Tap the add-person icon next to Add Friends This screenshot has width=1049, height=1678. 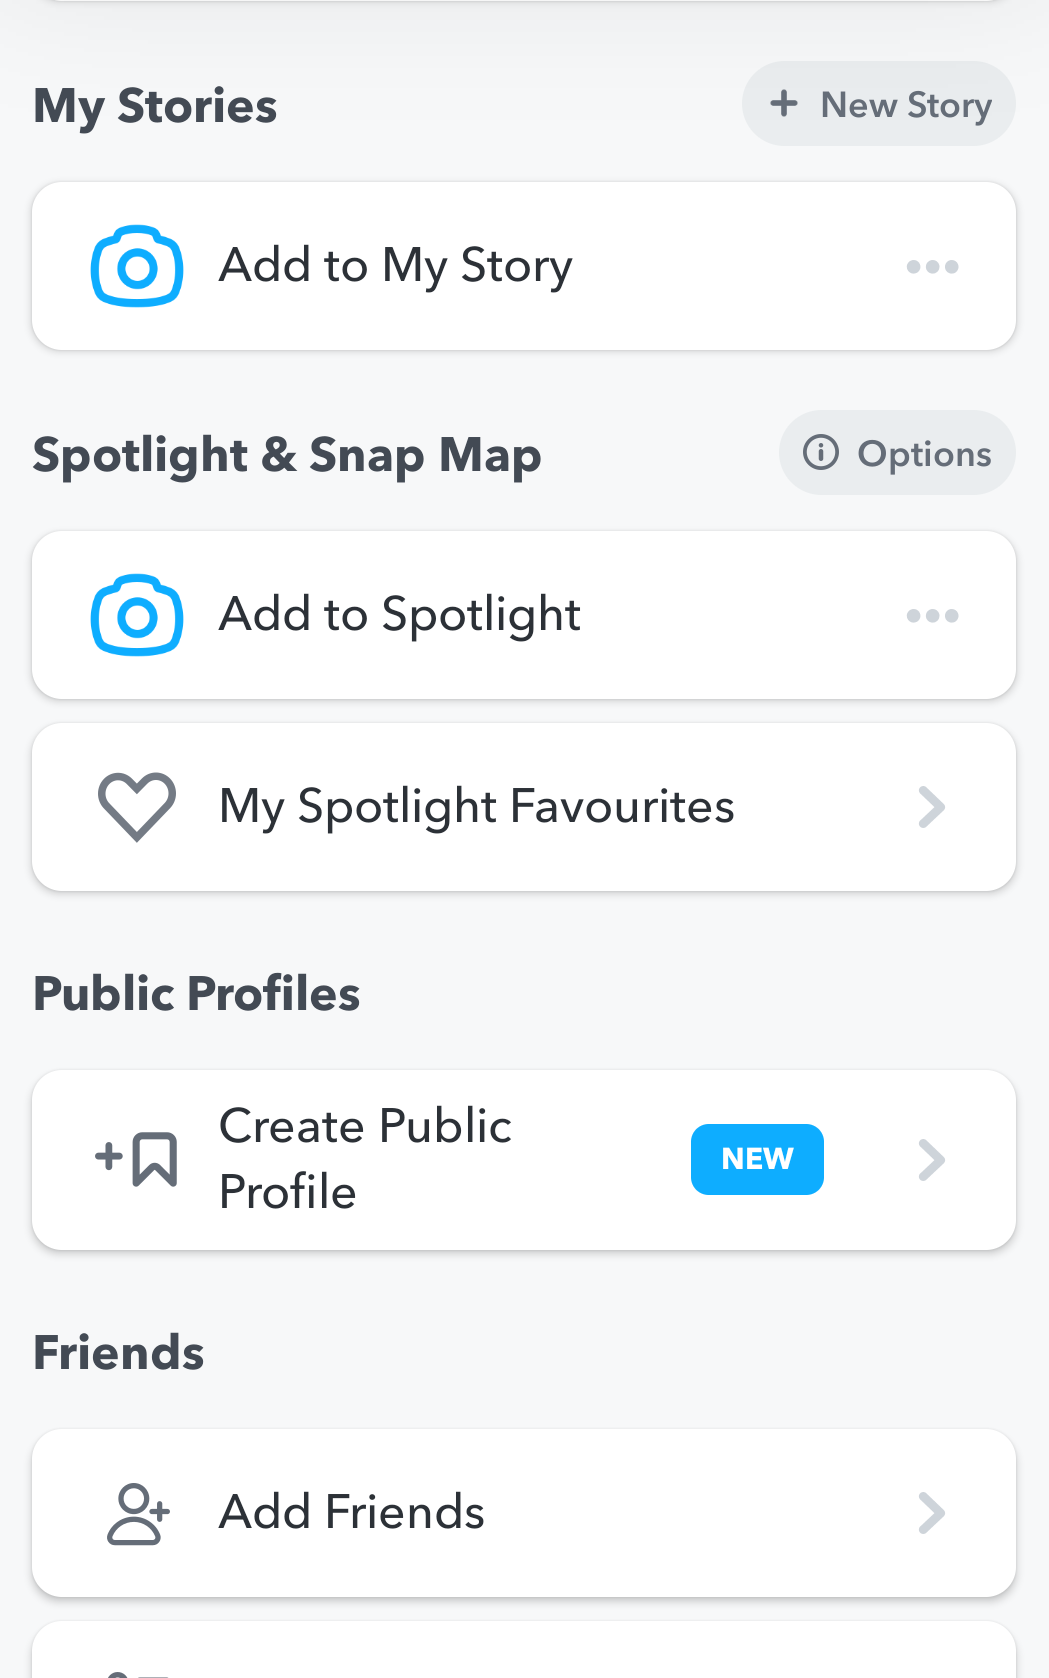138,1514
